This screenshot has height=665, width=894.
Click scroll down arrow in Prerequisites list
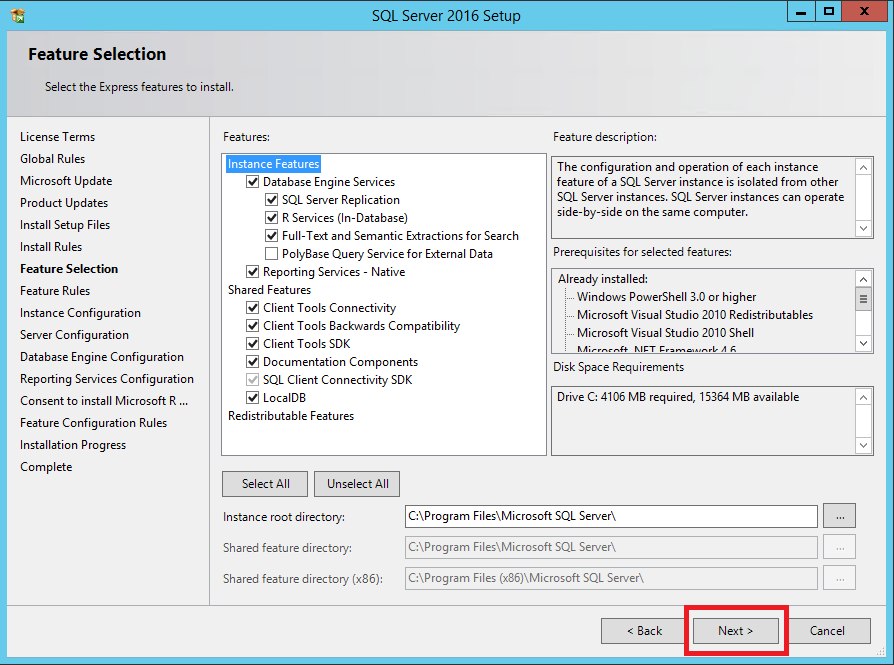click(863, 343)
